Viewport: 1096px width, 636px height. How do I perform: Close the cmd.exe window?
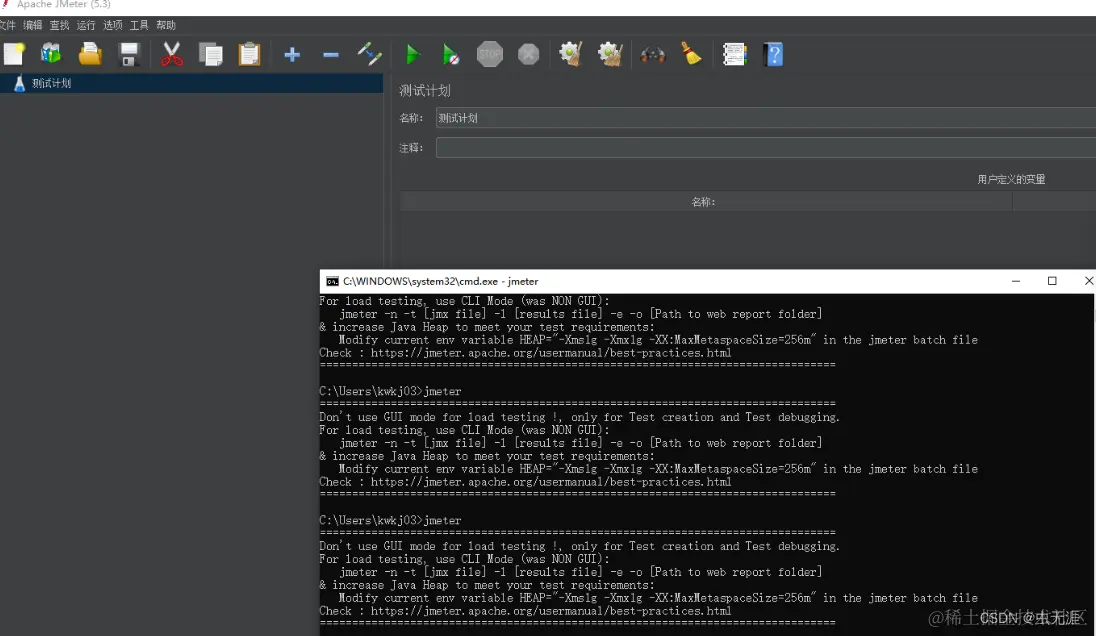(x=1088, y=281)
